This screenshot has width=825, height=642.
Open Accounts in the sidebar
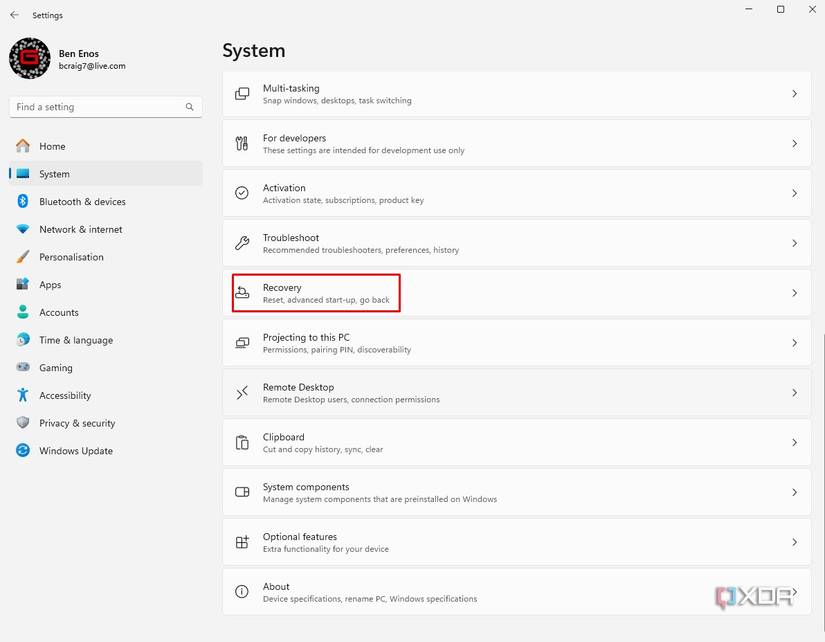point(105,312)
